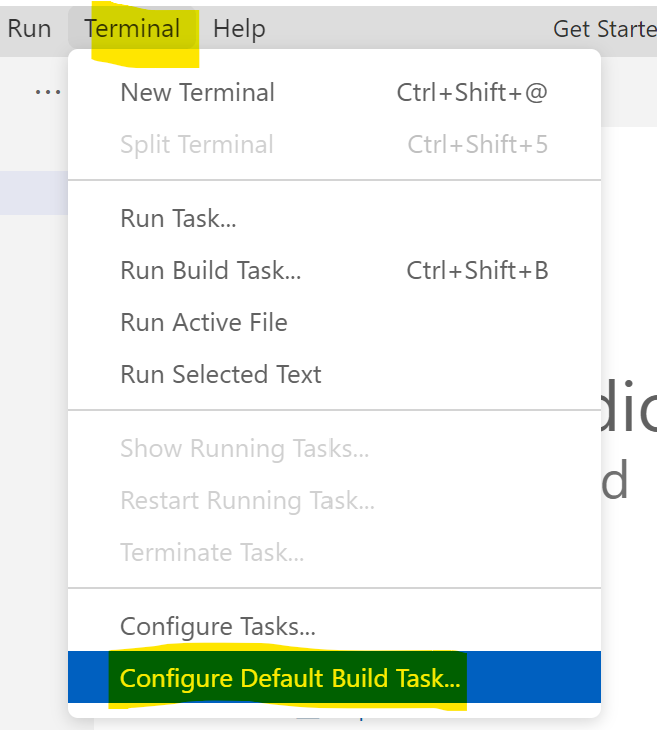Choose Run Selected Text
Image resolution: width=658 pixels, height=730 pixels.
pyautogui.click(x=220, y=374)
